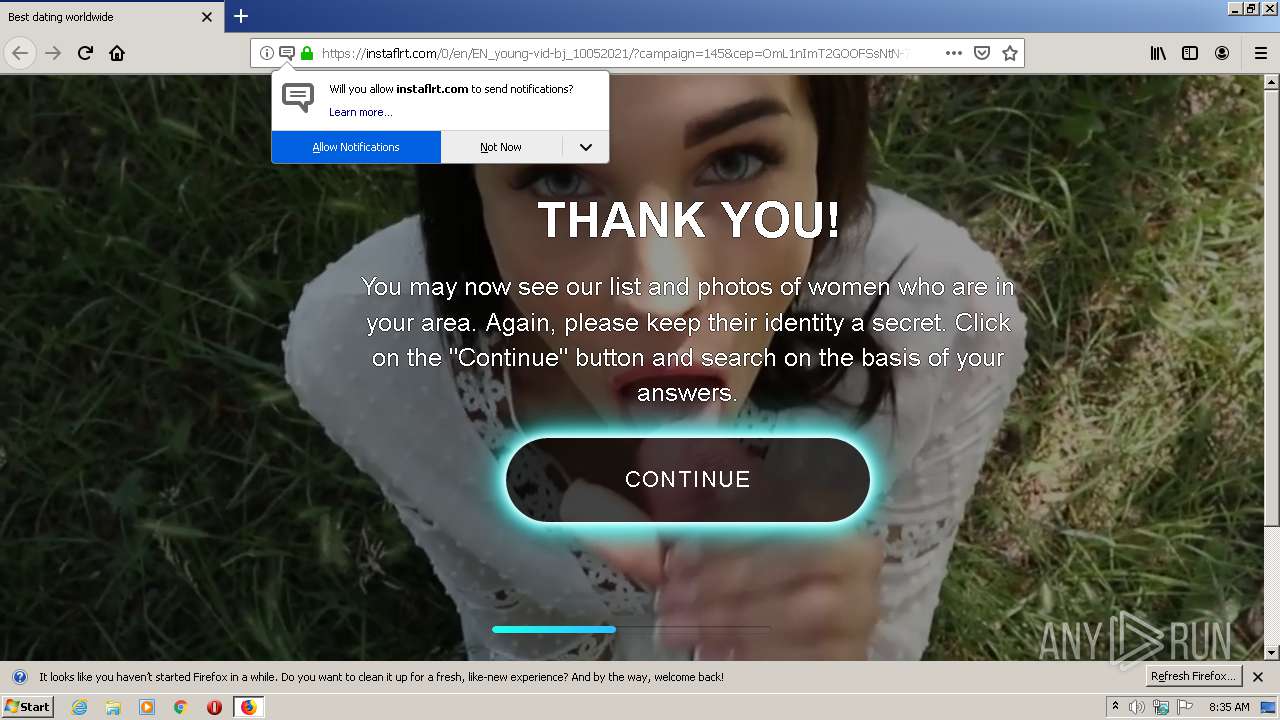Click the Refresh Firefox button
Screen dimensions: 1280x720
tap(1194, 676)
